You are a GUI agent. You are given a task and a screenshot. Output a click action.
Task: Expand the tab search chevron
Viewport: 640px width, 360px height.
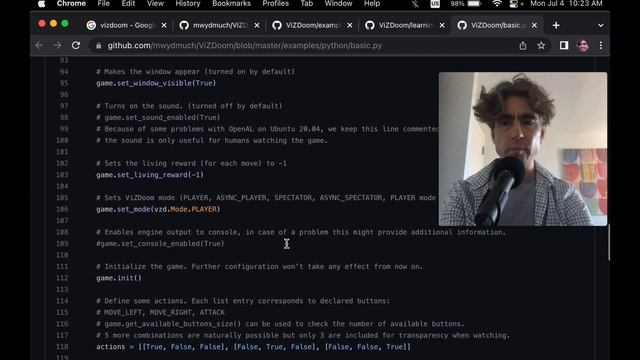point(600,25)
